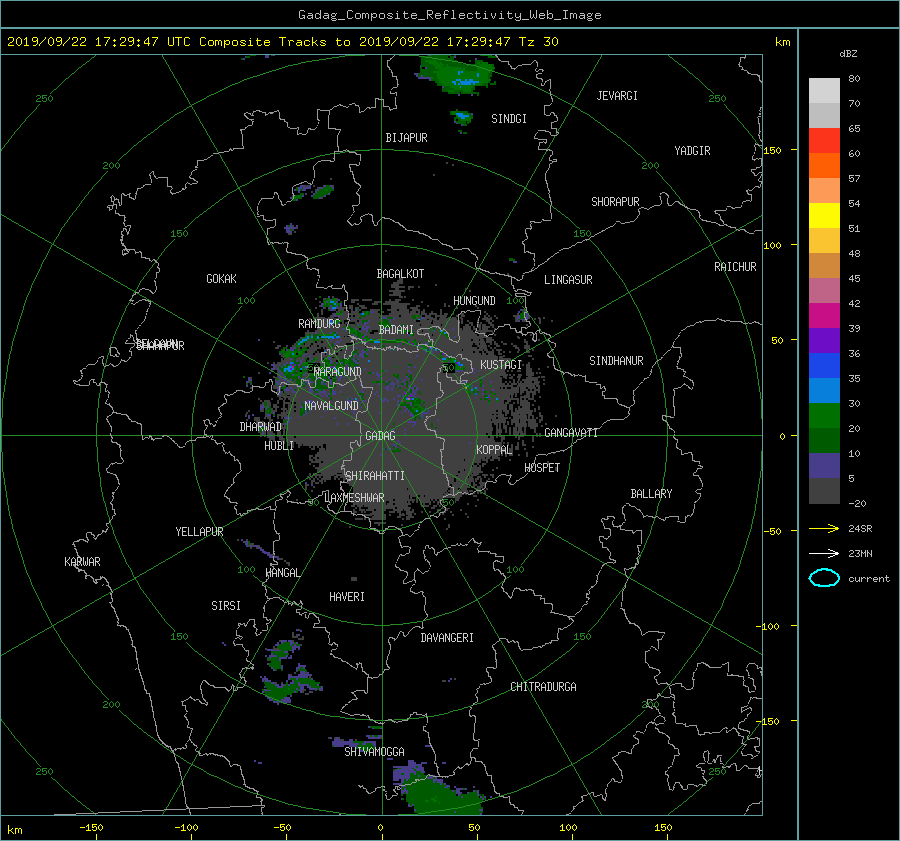Click the white 80 dBZ legend swatch
This screenshot has height=841, width=900.
pyautogui.click(x=824, y=90)
